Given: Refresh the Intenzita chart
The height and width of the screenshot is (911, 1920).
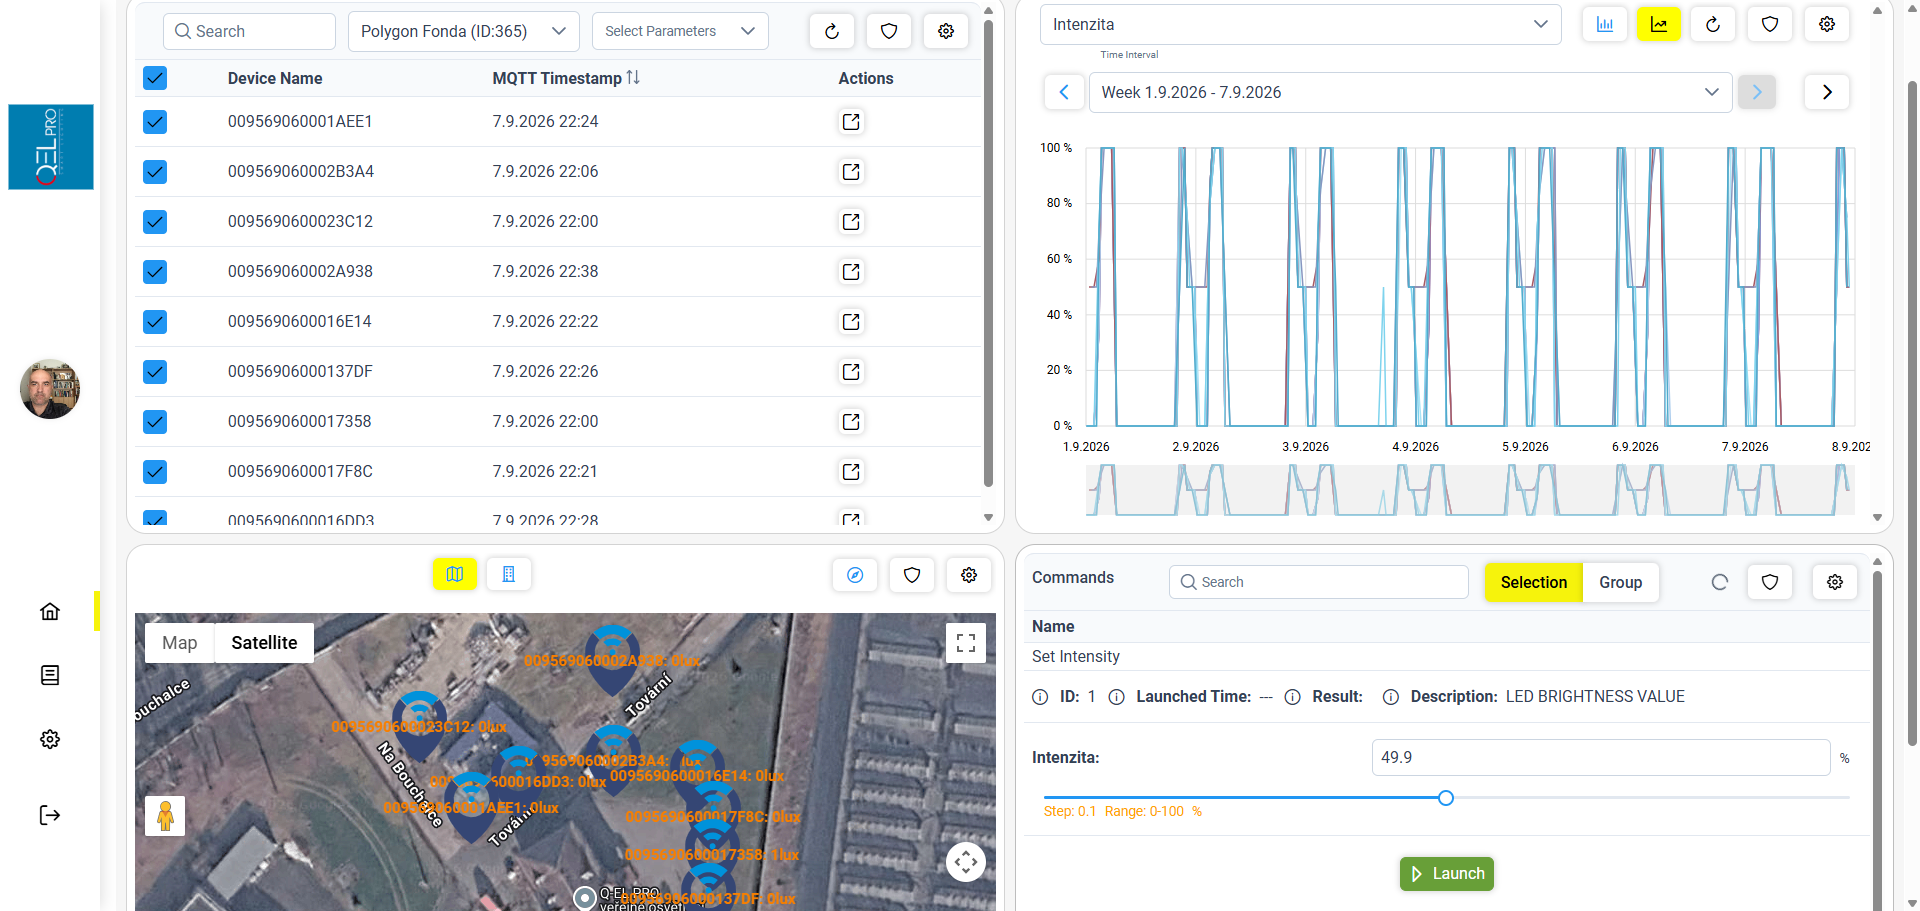Looking at the screenshot, I should (x=1712, y=24).
